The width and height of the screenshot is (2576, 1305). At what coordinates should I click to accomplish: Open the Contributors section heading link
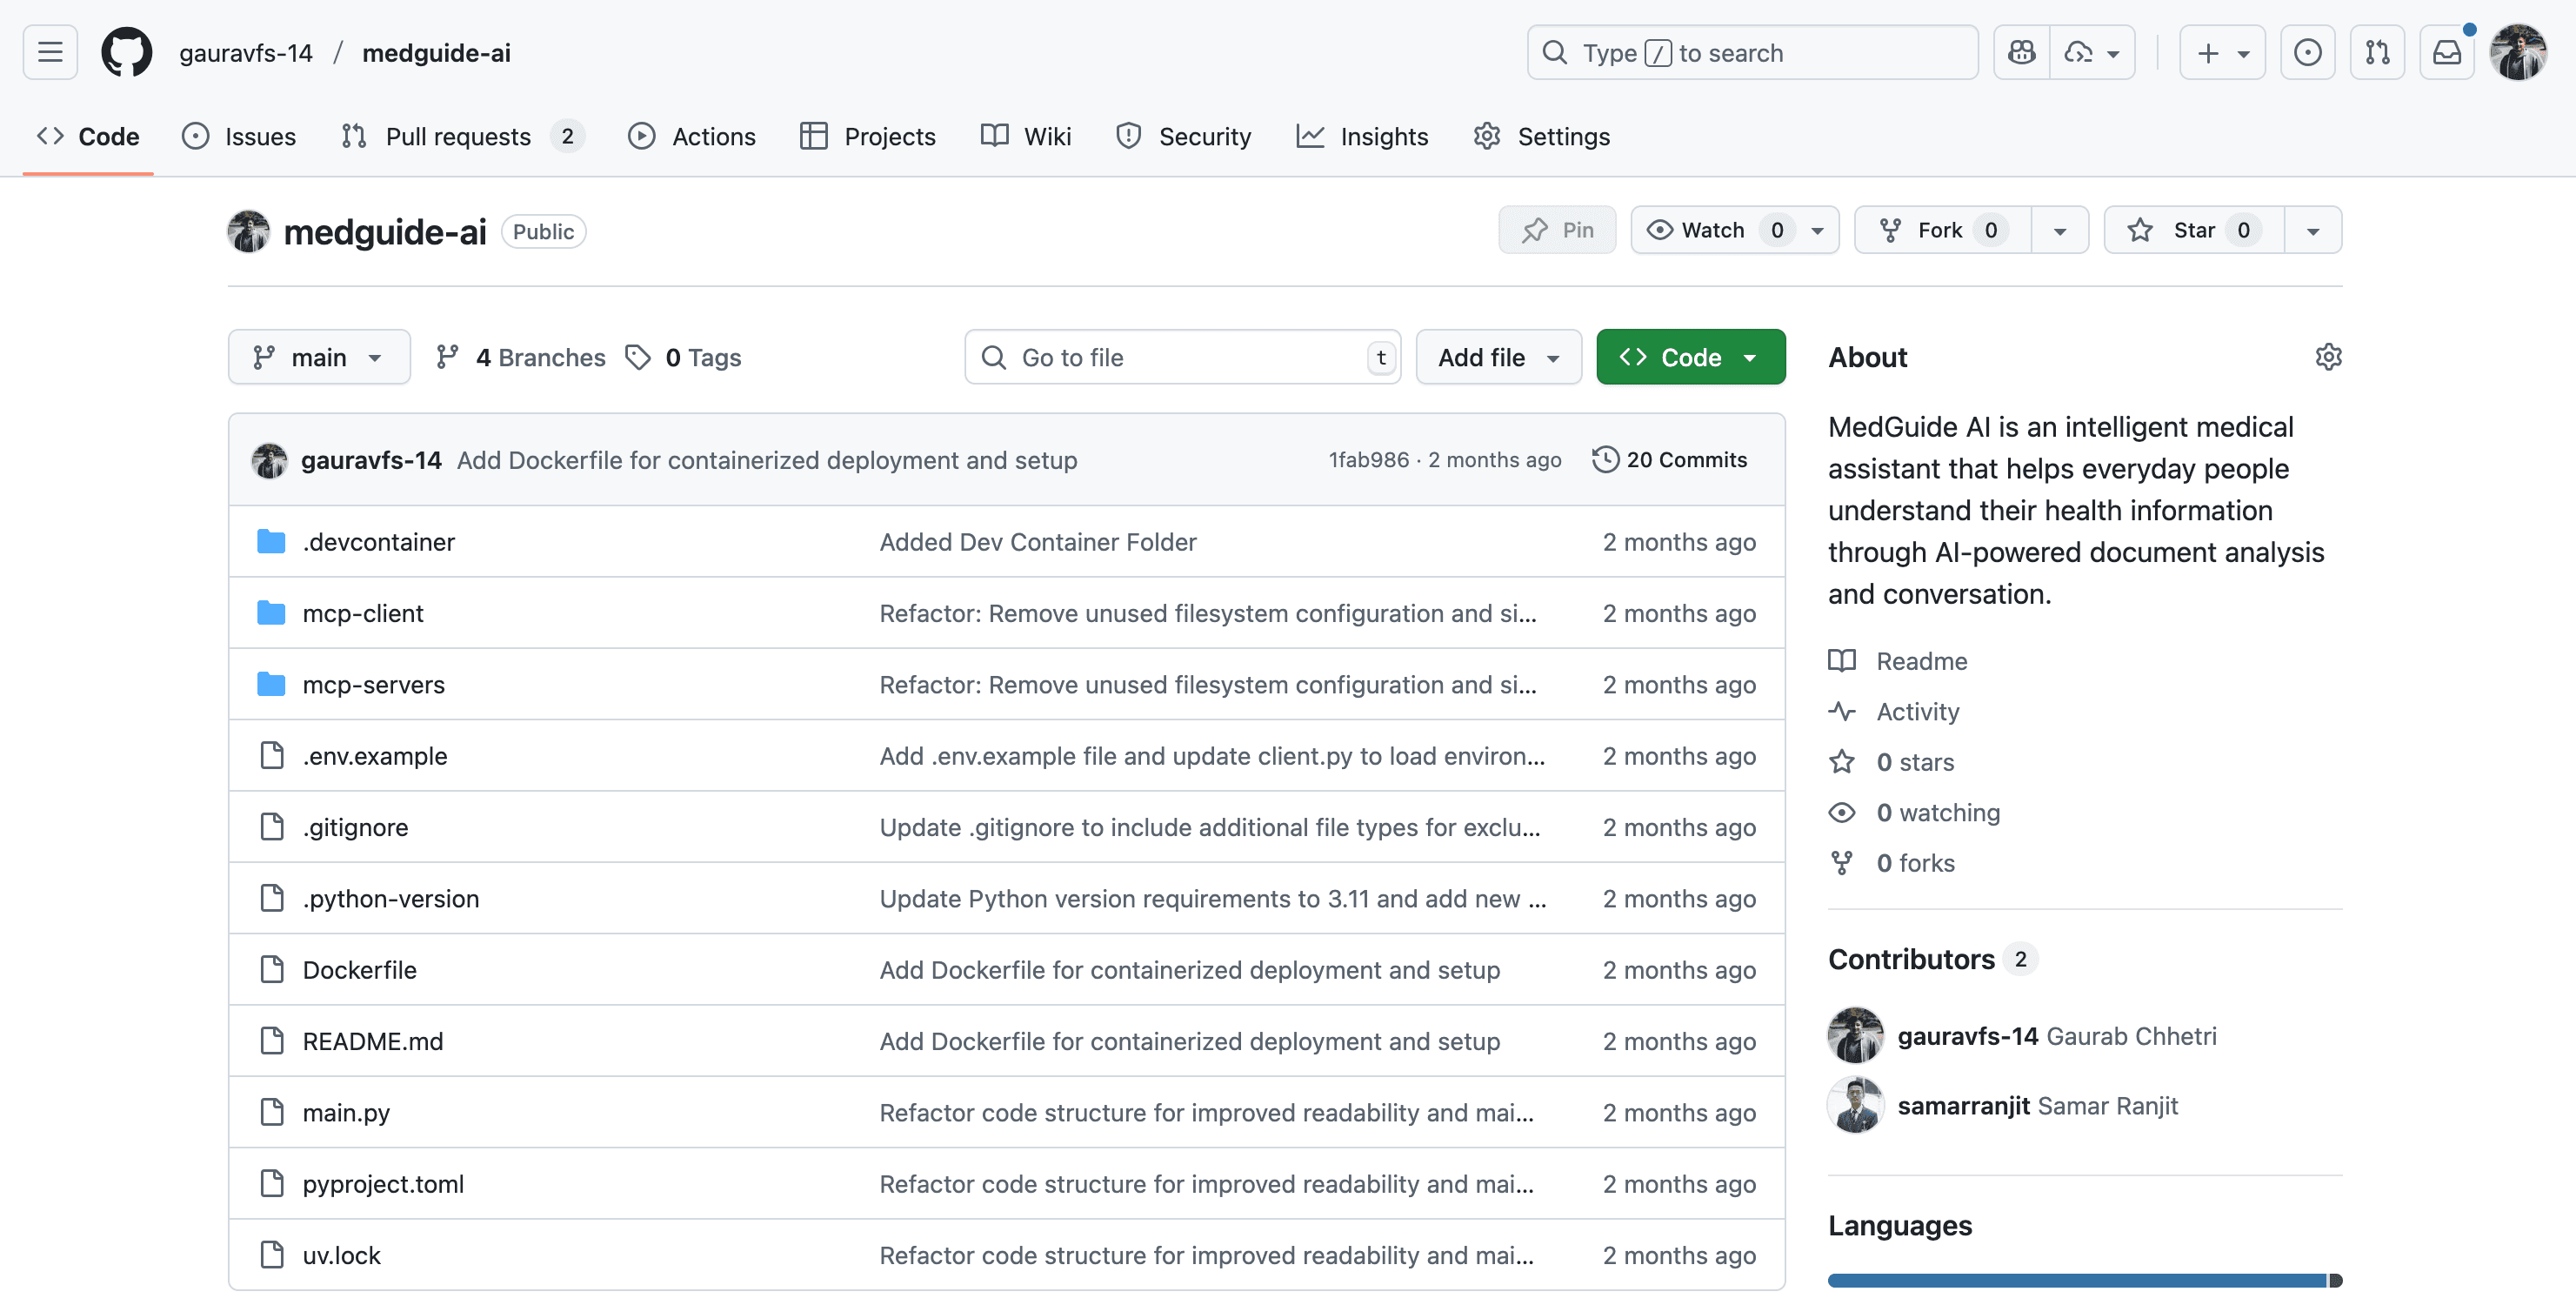coord(1932,958)
